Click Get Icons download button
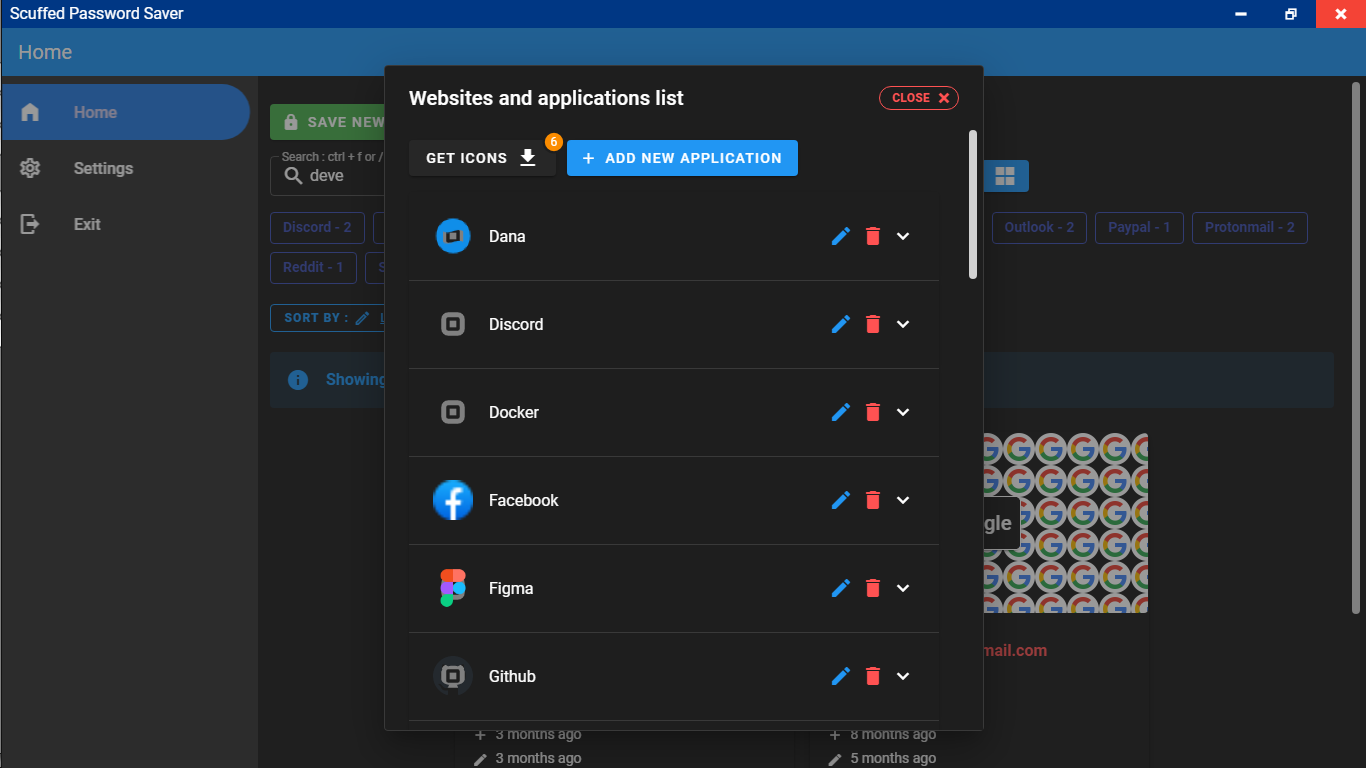This screenshot has height=768, width=1366. tap(482, 158)
